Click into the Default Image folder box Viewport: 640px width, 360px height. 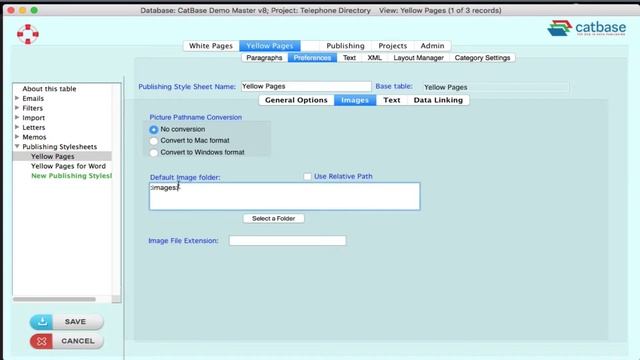pos(284,196)
